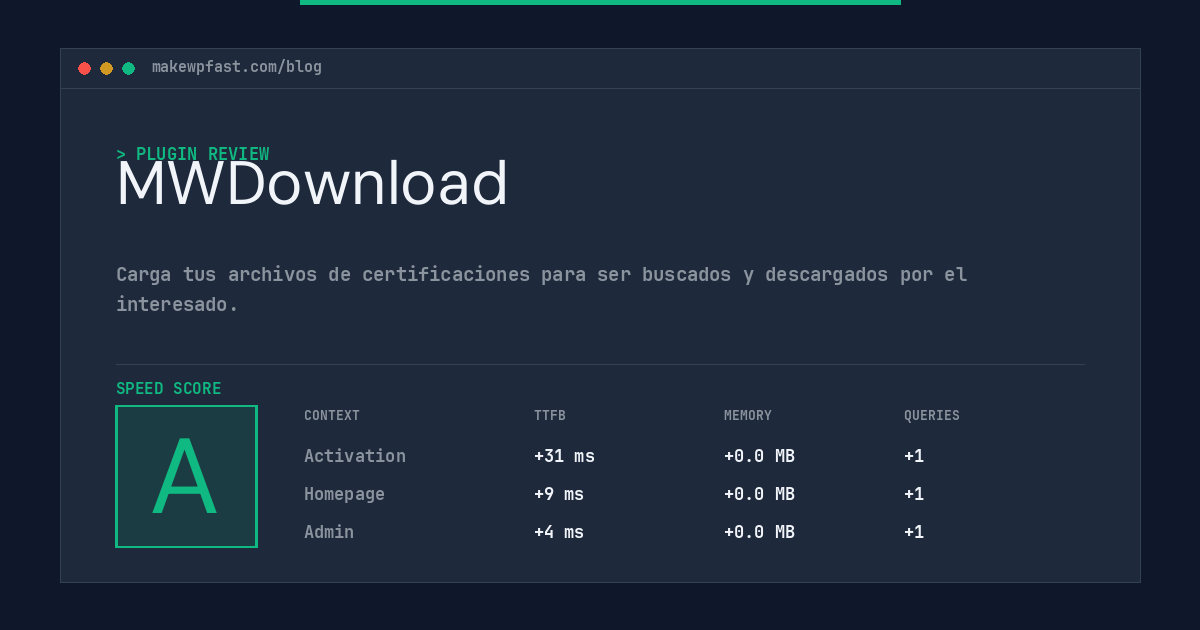This screenshot has width=1200, height=630.
Task: Click the 'SPEED SCORE' label
Action: point(169,389)
